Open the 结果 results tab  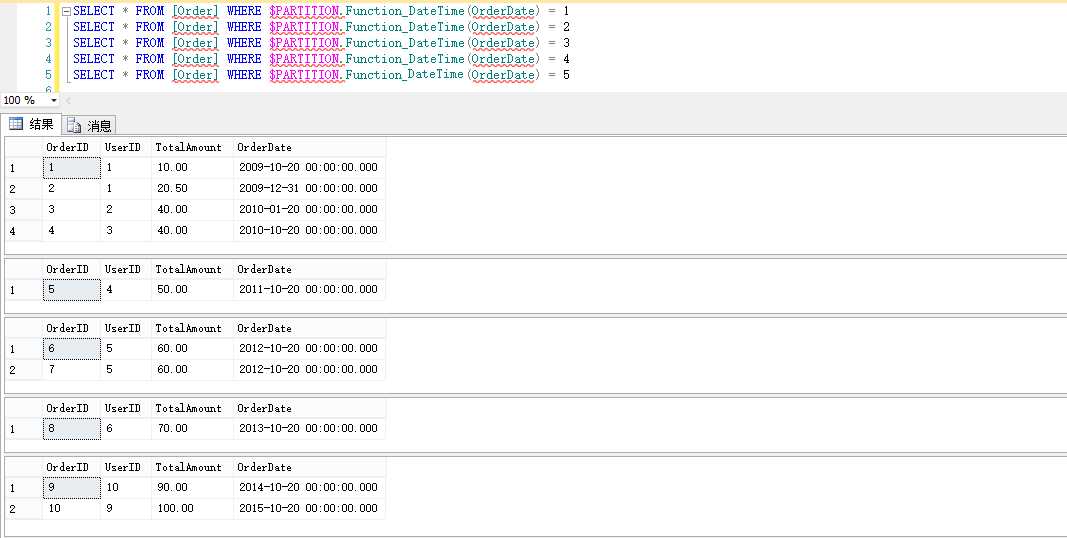31,124
